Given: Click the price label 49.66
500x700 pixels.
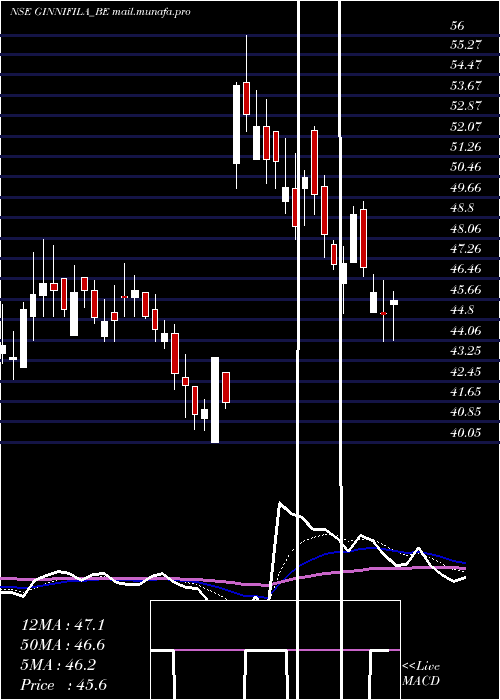Looking at the screenshot, I should pyautogui.click(x=466, y=188).
